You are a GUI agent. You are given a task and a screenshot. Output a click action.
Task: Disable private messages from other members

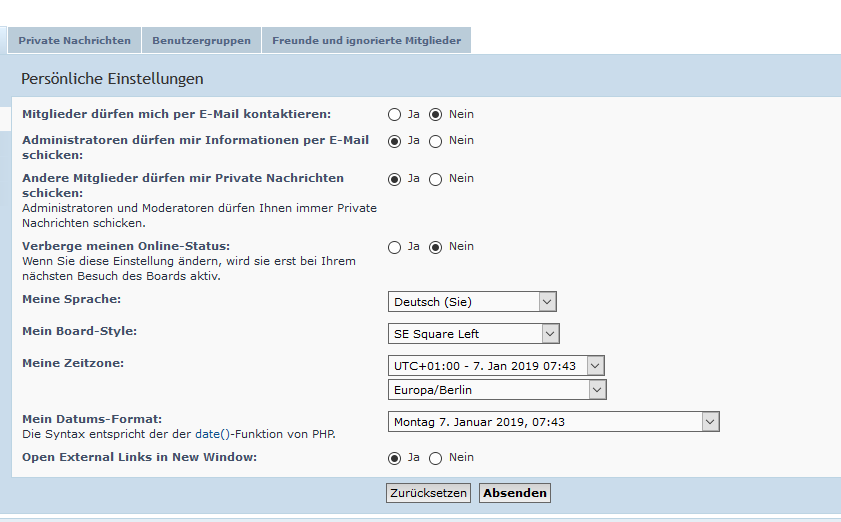click(435, 179)
